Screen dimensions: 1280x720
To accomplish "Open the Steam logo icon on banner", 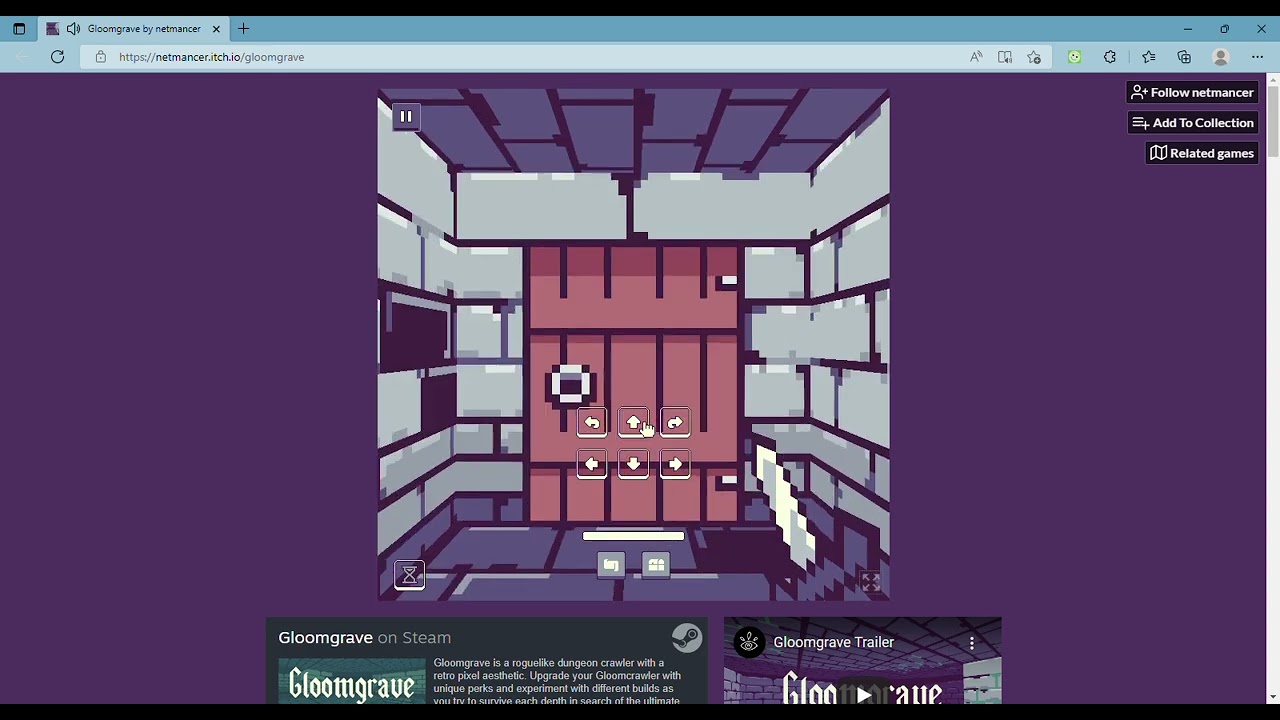I will 687,638.
